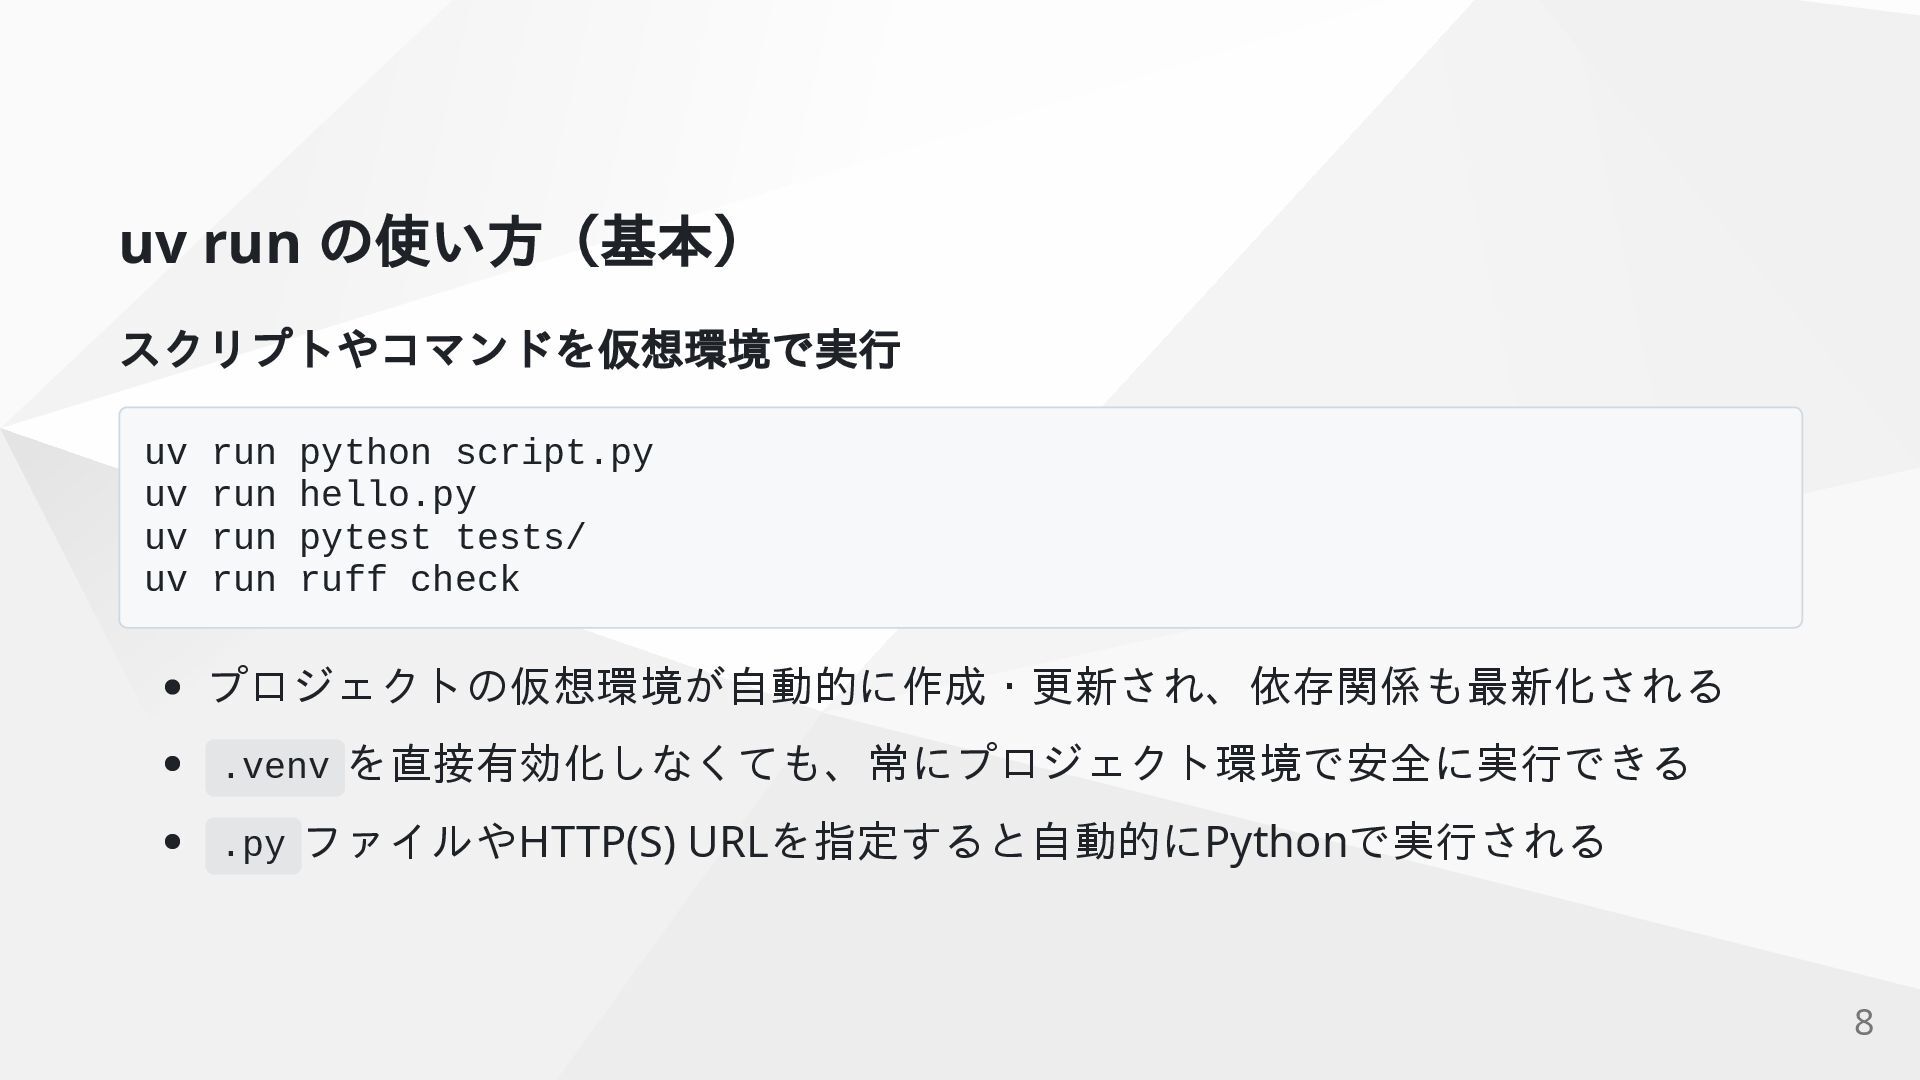Click the code line 'uv run ruff check'
The image size is (1920, 1080).
tap(332, 580)
